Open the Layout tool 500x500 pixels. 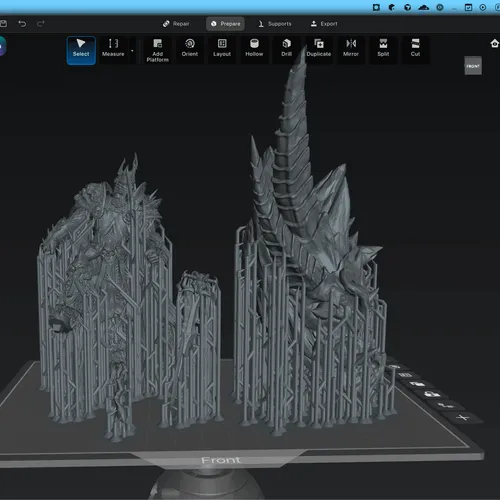[x=222, y=50]
